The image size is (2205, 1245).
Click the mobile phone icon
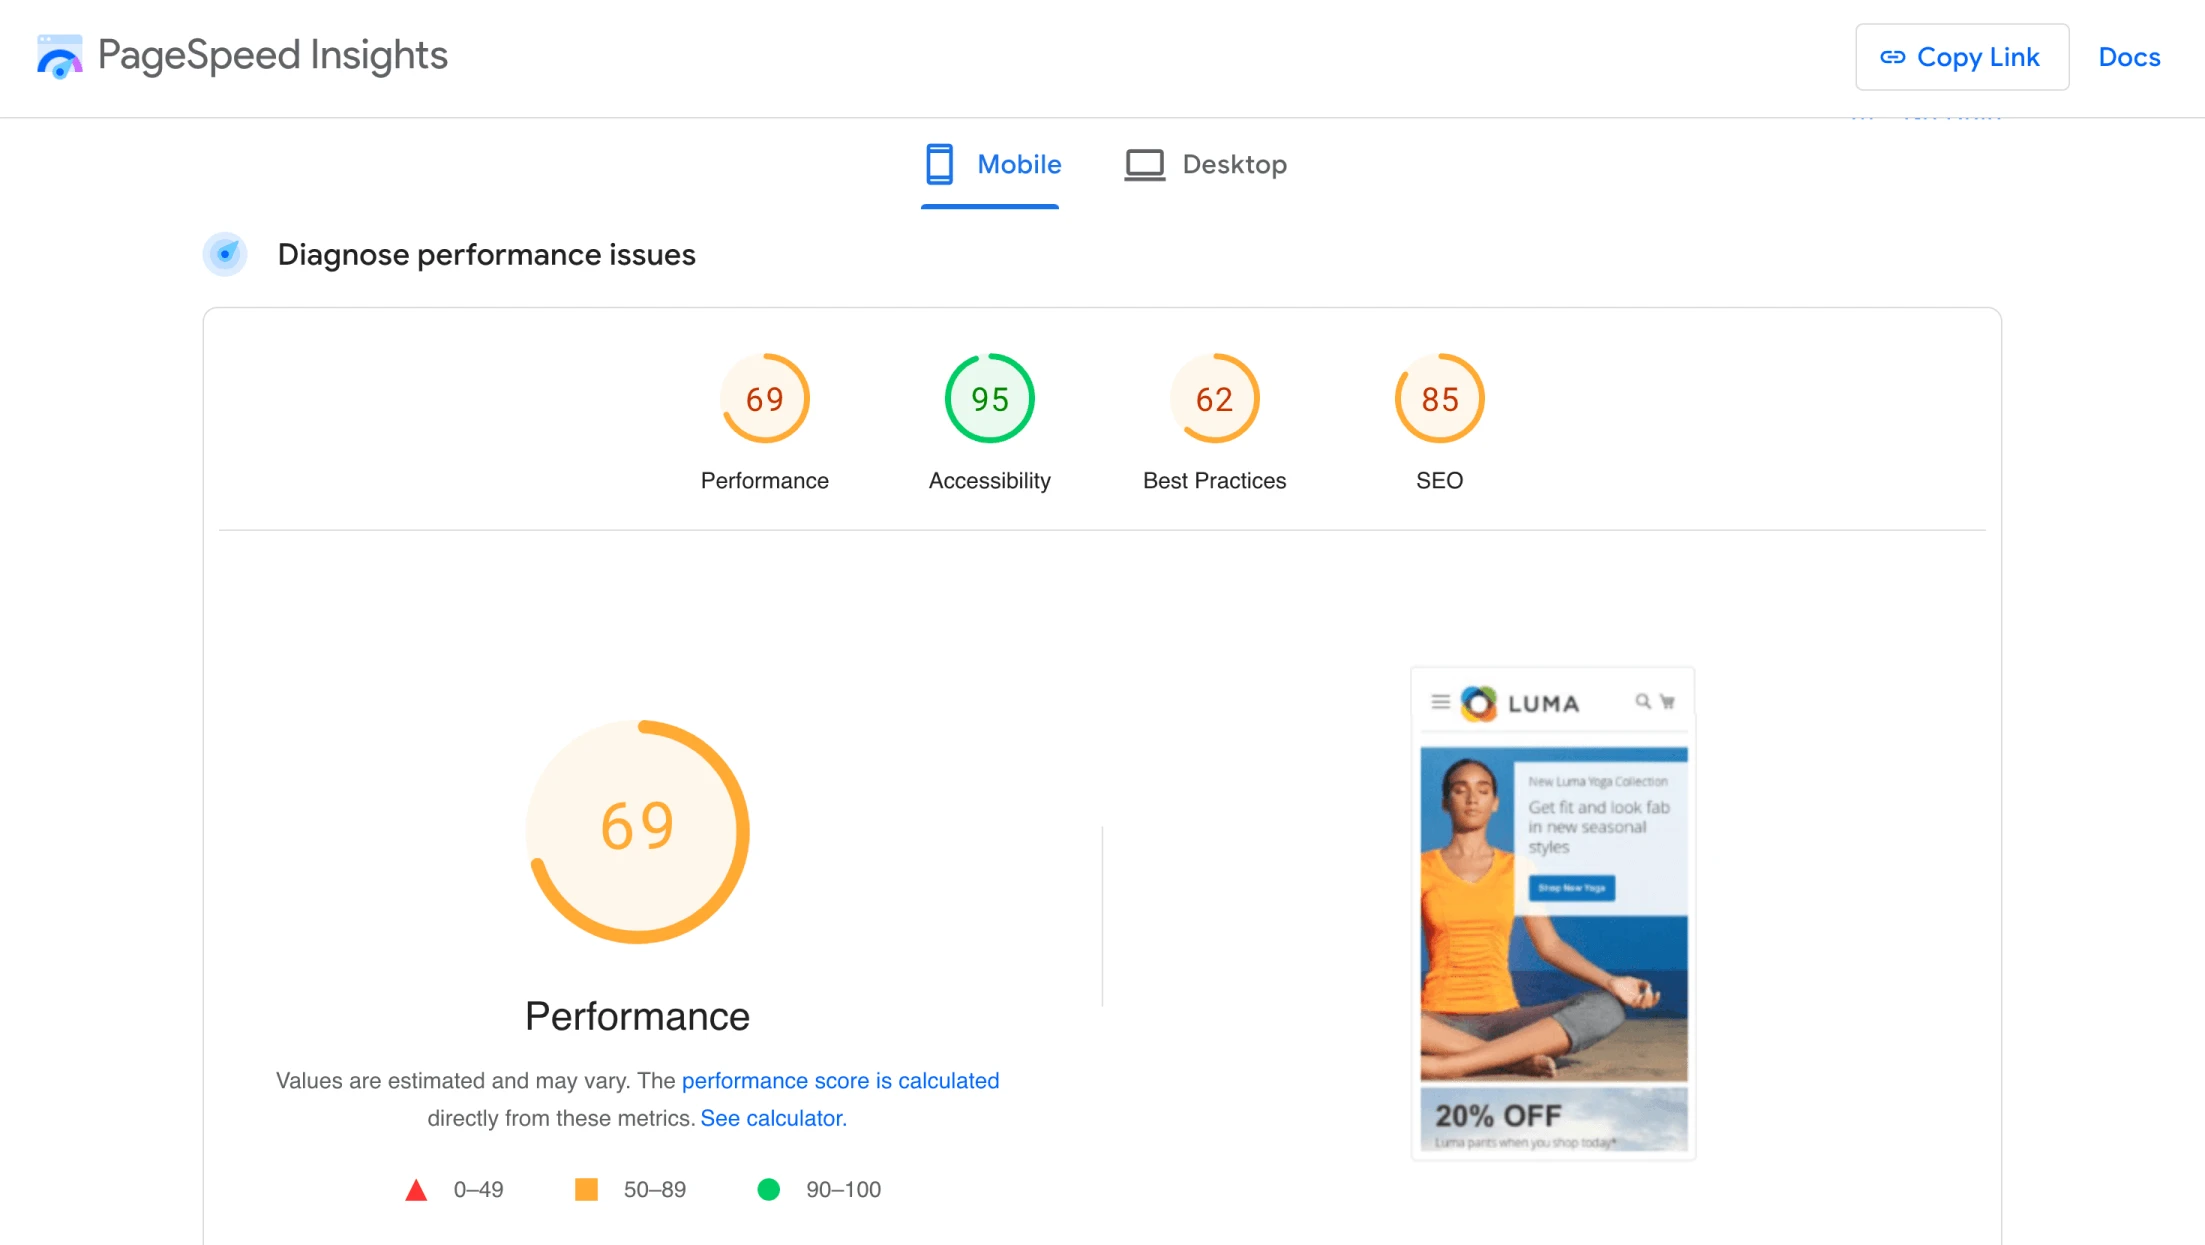click(939, 164)
